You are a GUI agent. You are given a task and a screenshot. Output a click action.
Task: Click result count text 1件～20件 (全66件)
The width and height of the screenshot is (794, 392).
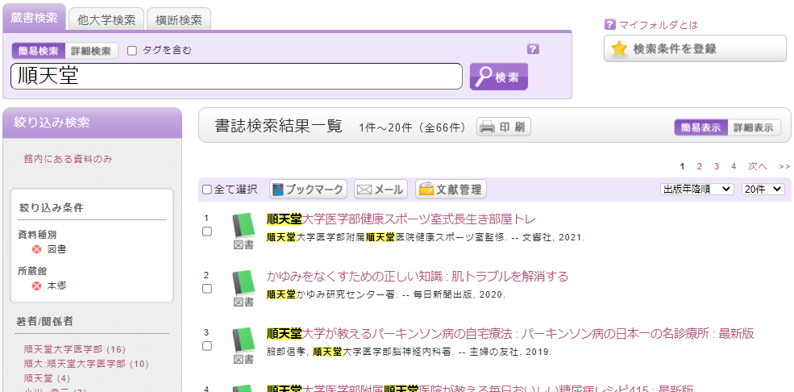(412, 128)
